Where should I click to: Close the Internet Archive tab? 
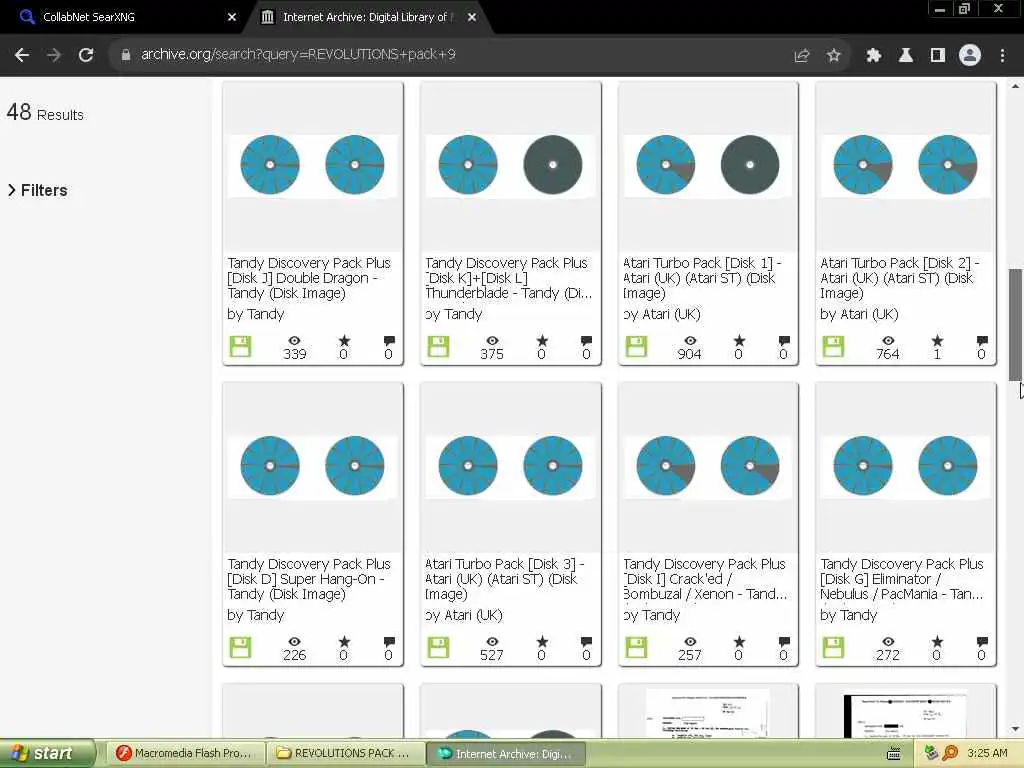pos(472,18)
